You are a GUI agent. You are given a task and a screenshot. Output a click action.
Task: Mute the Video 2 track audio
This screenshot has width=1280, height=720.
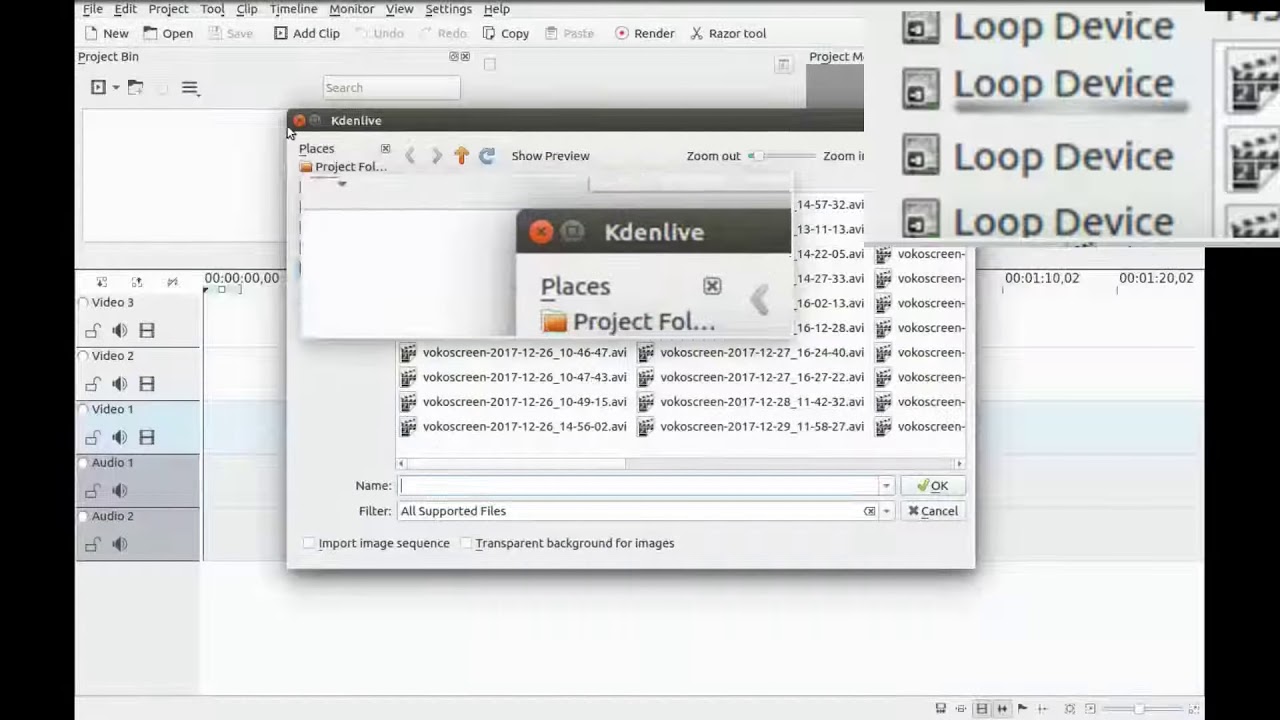click(x=119, y=383)
